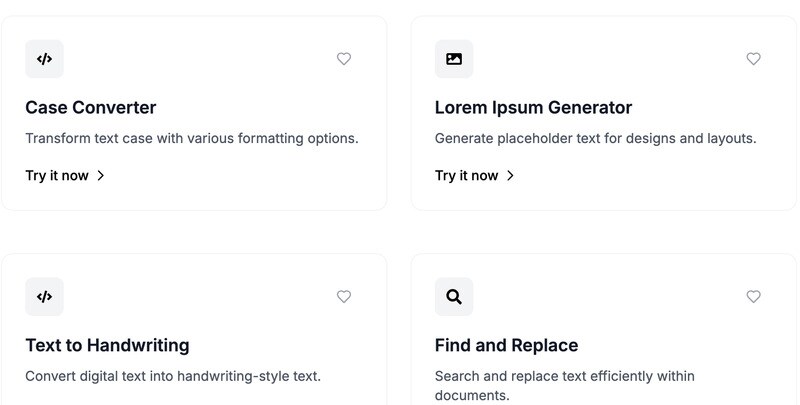
Task: Click the "Convert digital text" description
Action: (x=173, y=377)
